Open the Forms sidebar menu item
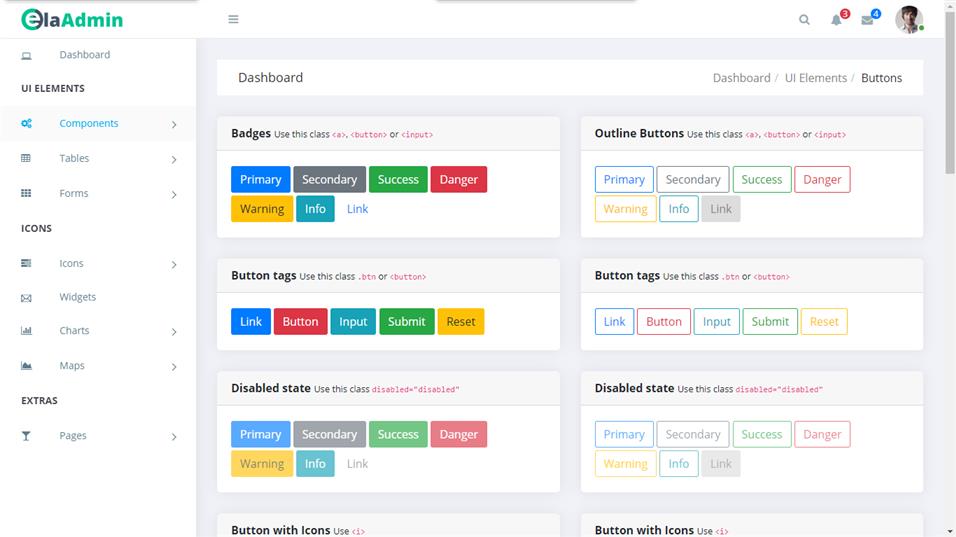Screen dimensions: 956x537 [74, 194]
